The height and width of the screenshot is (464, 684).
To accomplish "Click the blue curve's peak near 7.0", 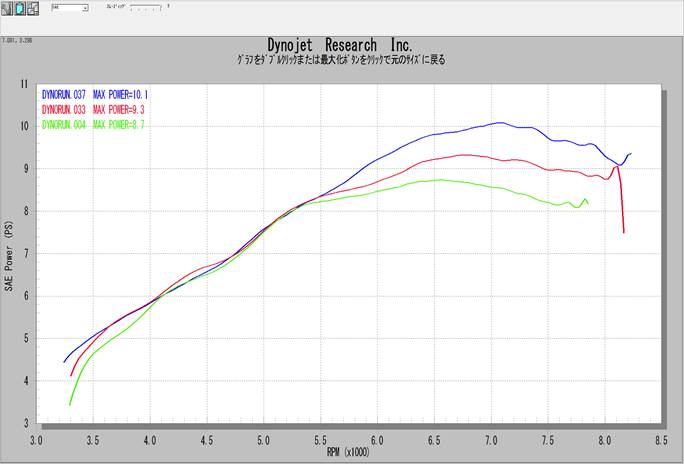I will coord(499,123).
